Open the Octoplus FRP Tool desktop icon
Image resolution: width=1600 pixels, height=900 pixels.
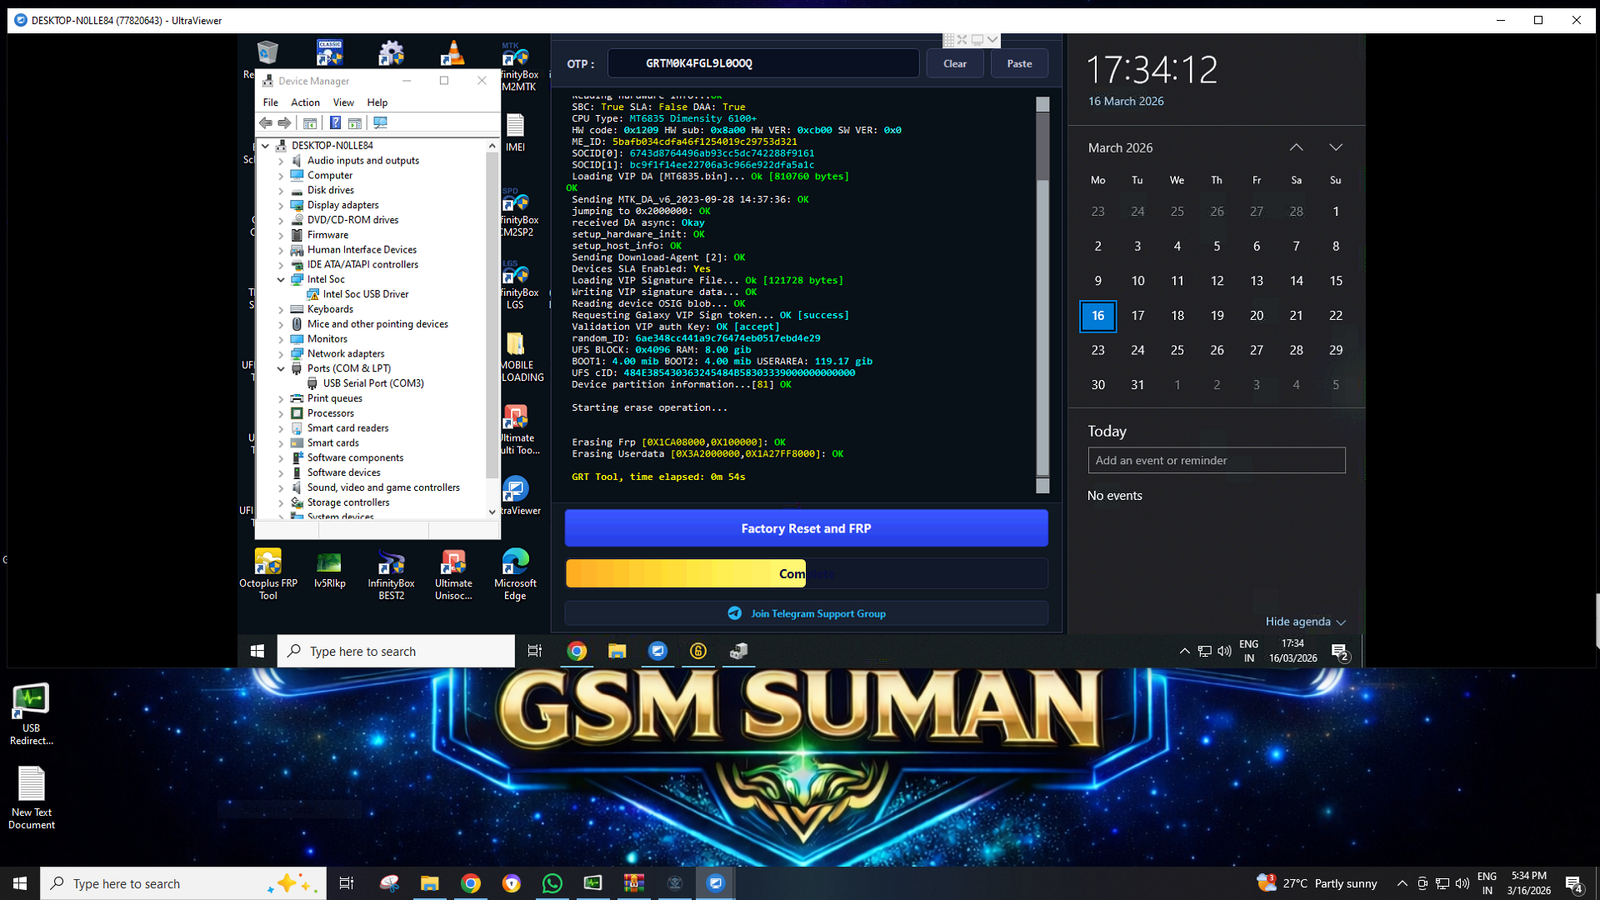(268, 563)
